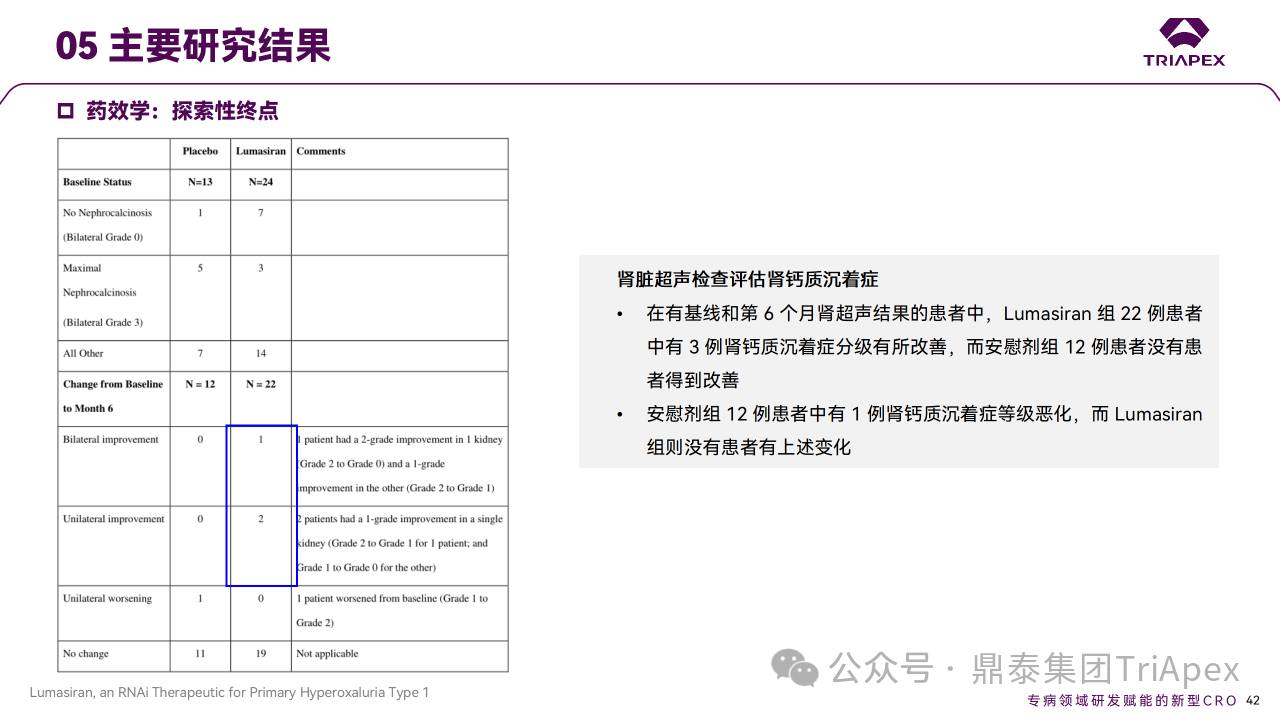Click the Not applicable comment cell
The width and height of the screenshot is (1280, 720).
[327, 654]
